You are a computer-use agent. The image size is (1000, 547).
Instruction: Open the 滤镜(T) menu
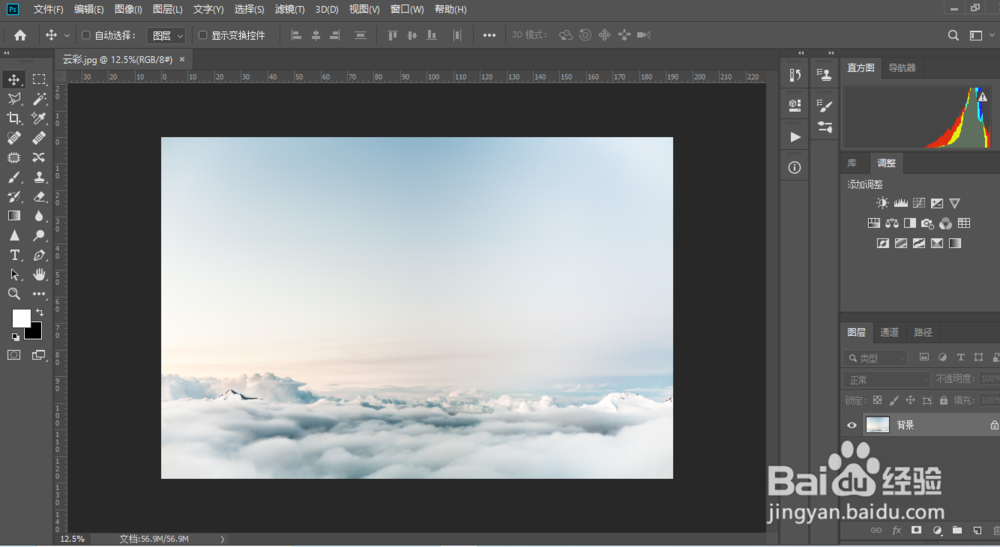point(289,10)
